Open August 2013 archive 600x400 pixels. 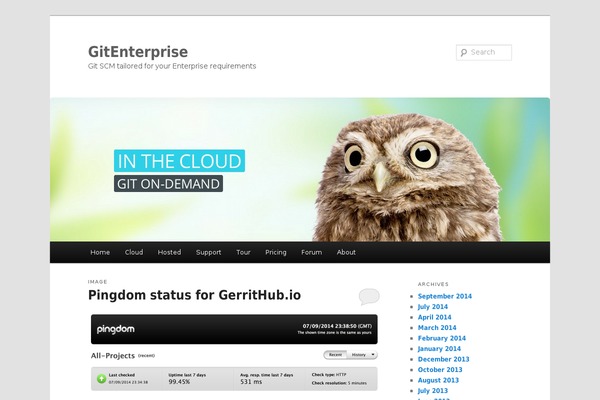438,380
